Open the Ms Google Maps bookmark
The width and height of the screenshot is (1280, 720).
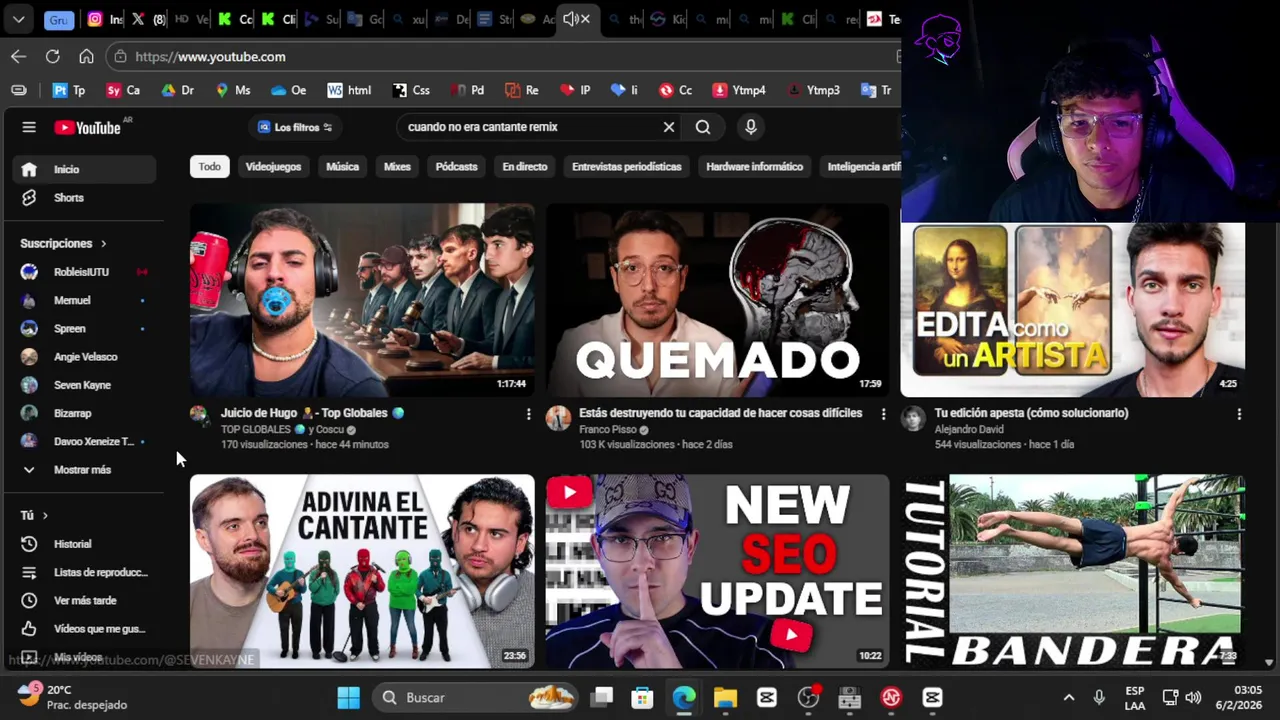click(233, 90)
